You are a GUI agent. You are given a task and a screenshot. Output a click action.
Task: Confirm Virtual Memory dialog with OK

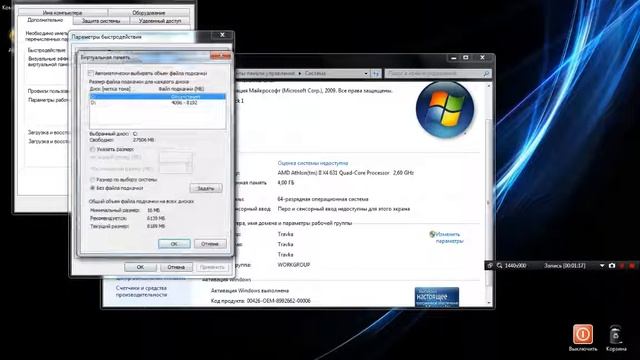[174, 244]
